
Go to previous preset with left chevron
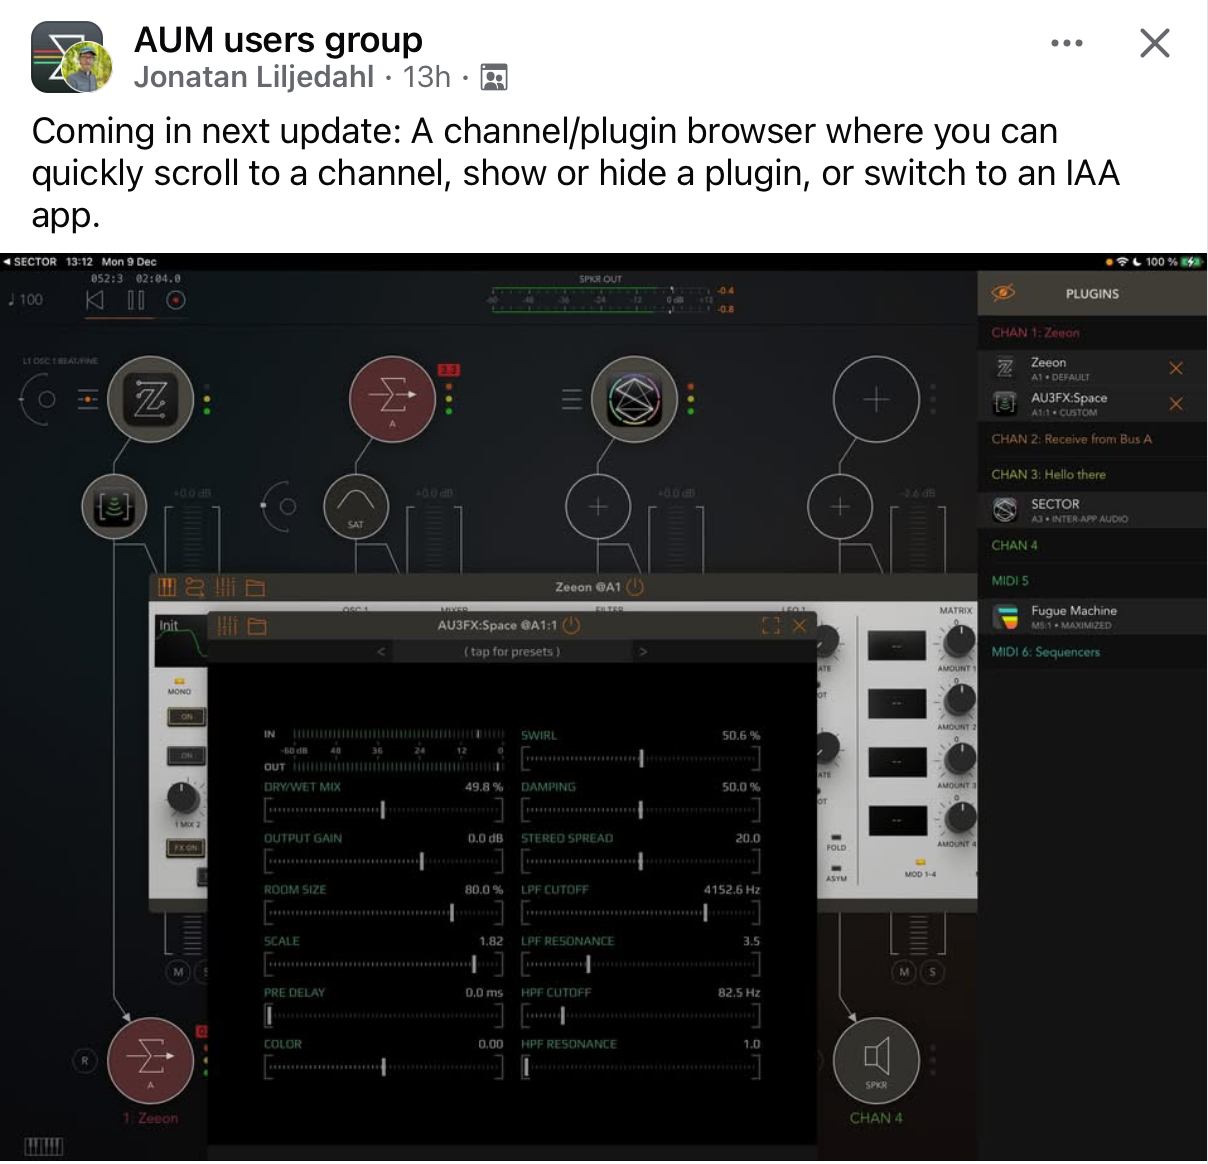pyautogui.click(x=381, y=652)
